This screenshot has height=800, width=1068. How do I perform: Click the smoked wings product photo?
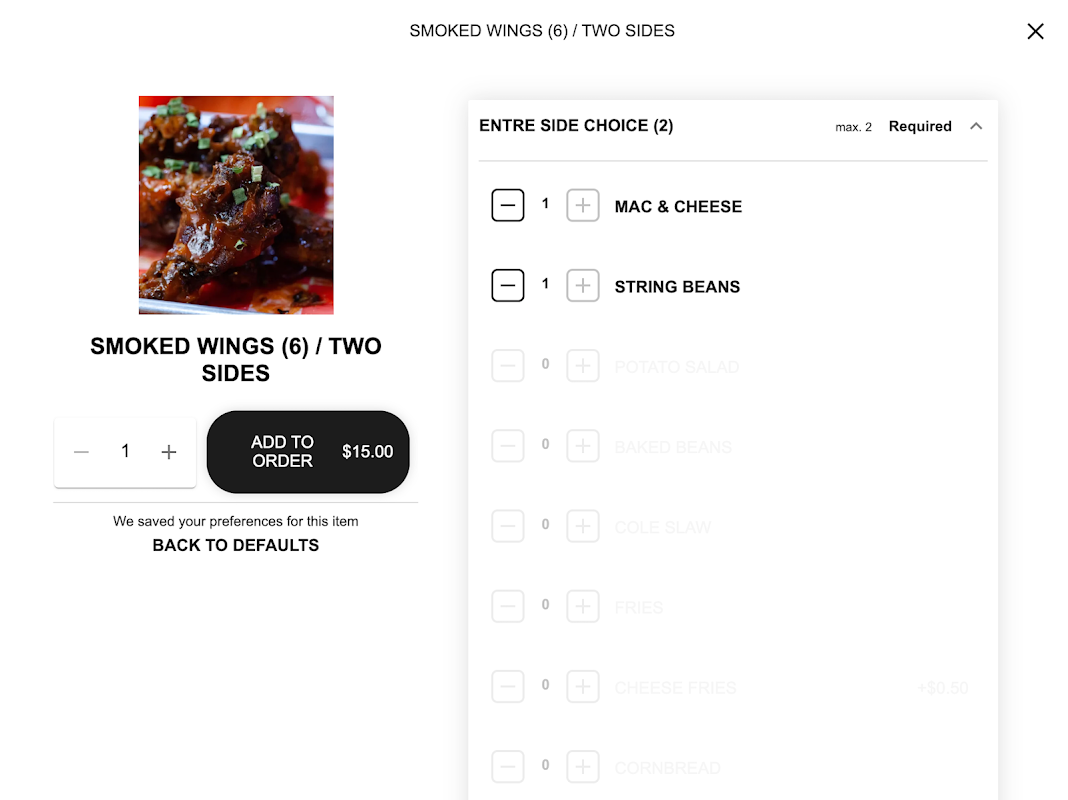[236, 205]
